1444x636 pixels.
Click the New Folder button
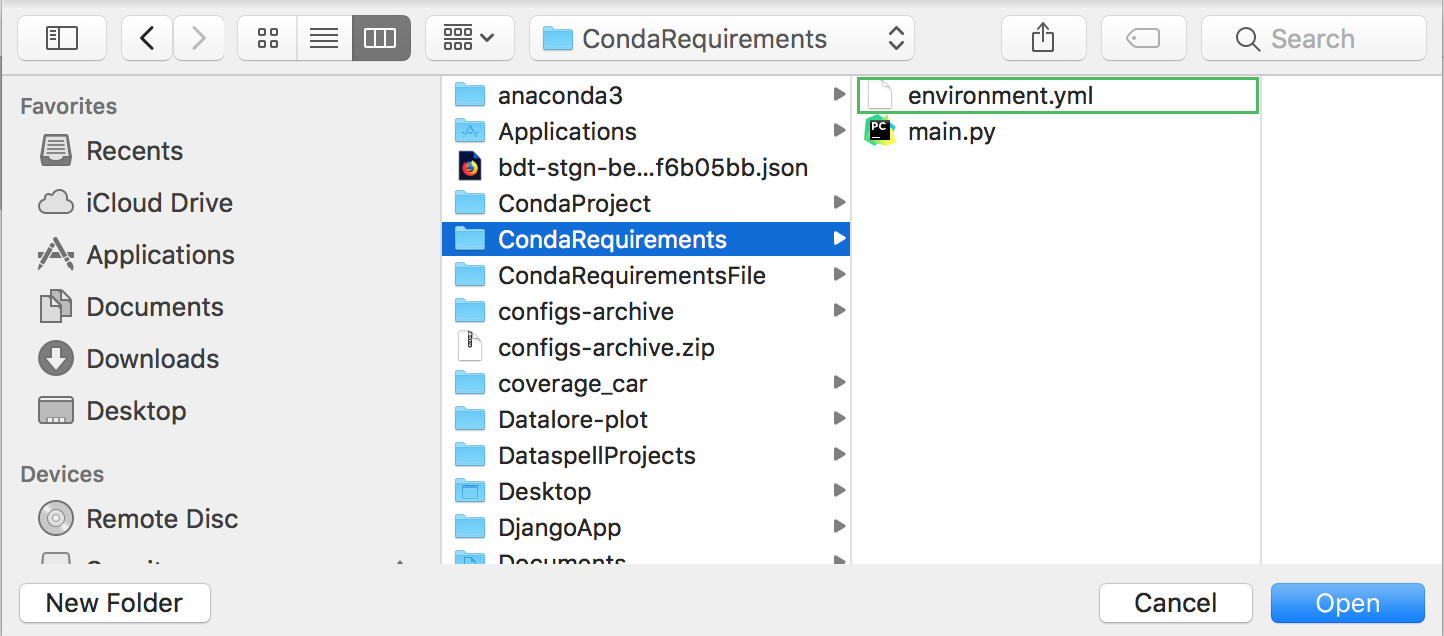point(114,602)
